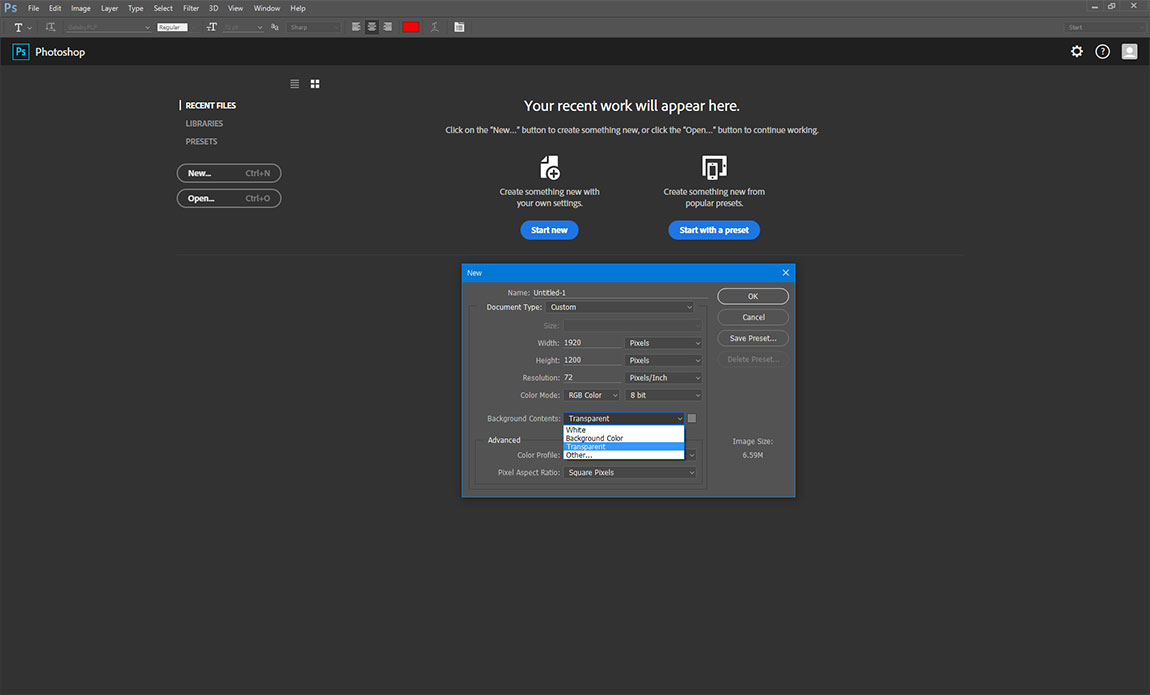Click Save Preset... button
This screenshot has width=1150, height=695.
click(752, 338)
